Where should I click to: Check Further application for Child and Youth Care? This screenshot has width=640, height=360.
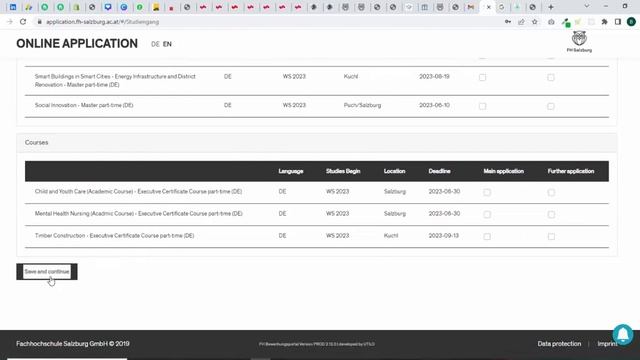coord(551,192)
